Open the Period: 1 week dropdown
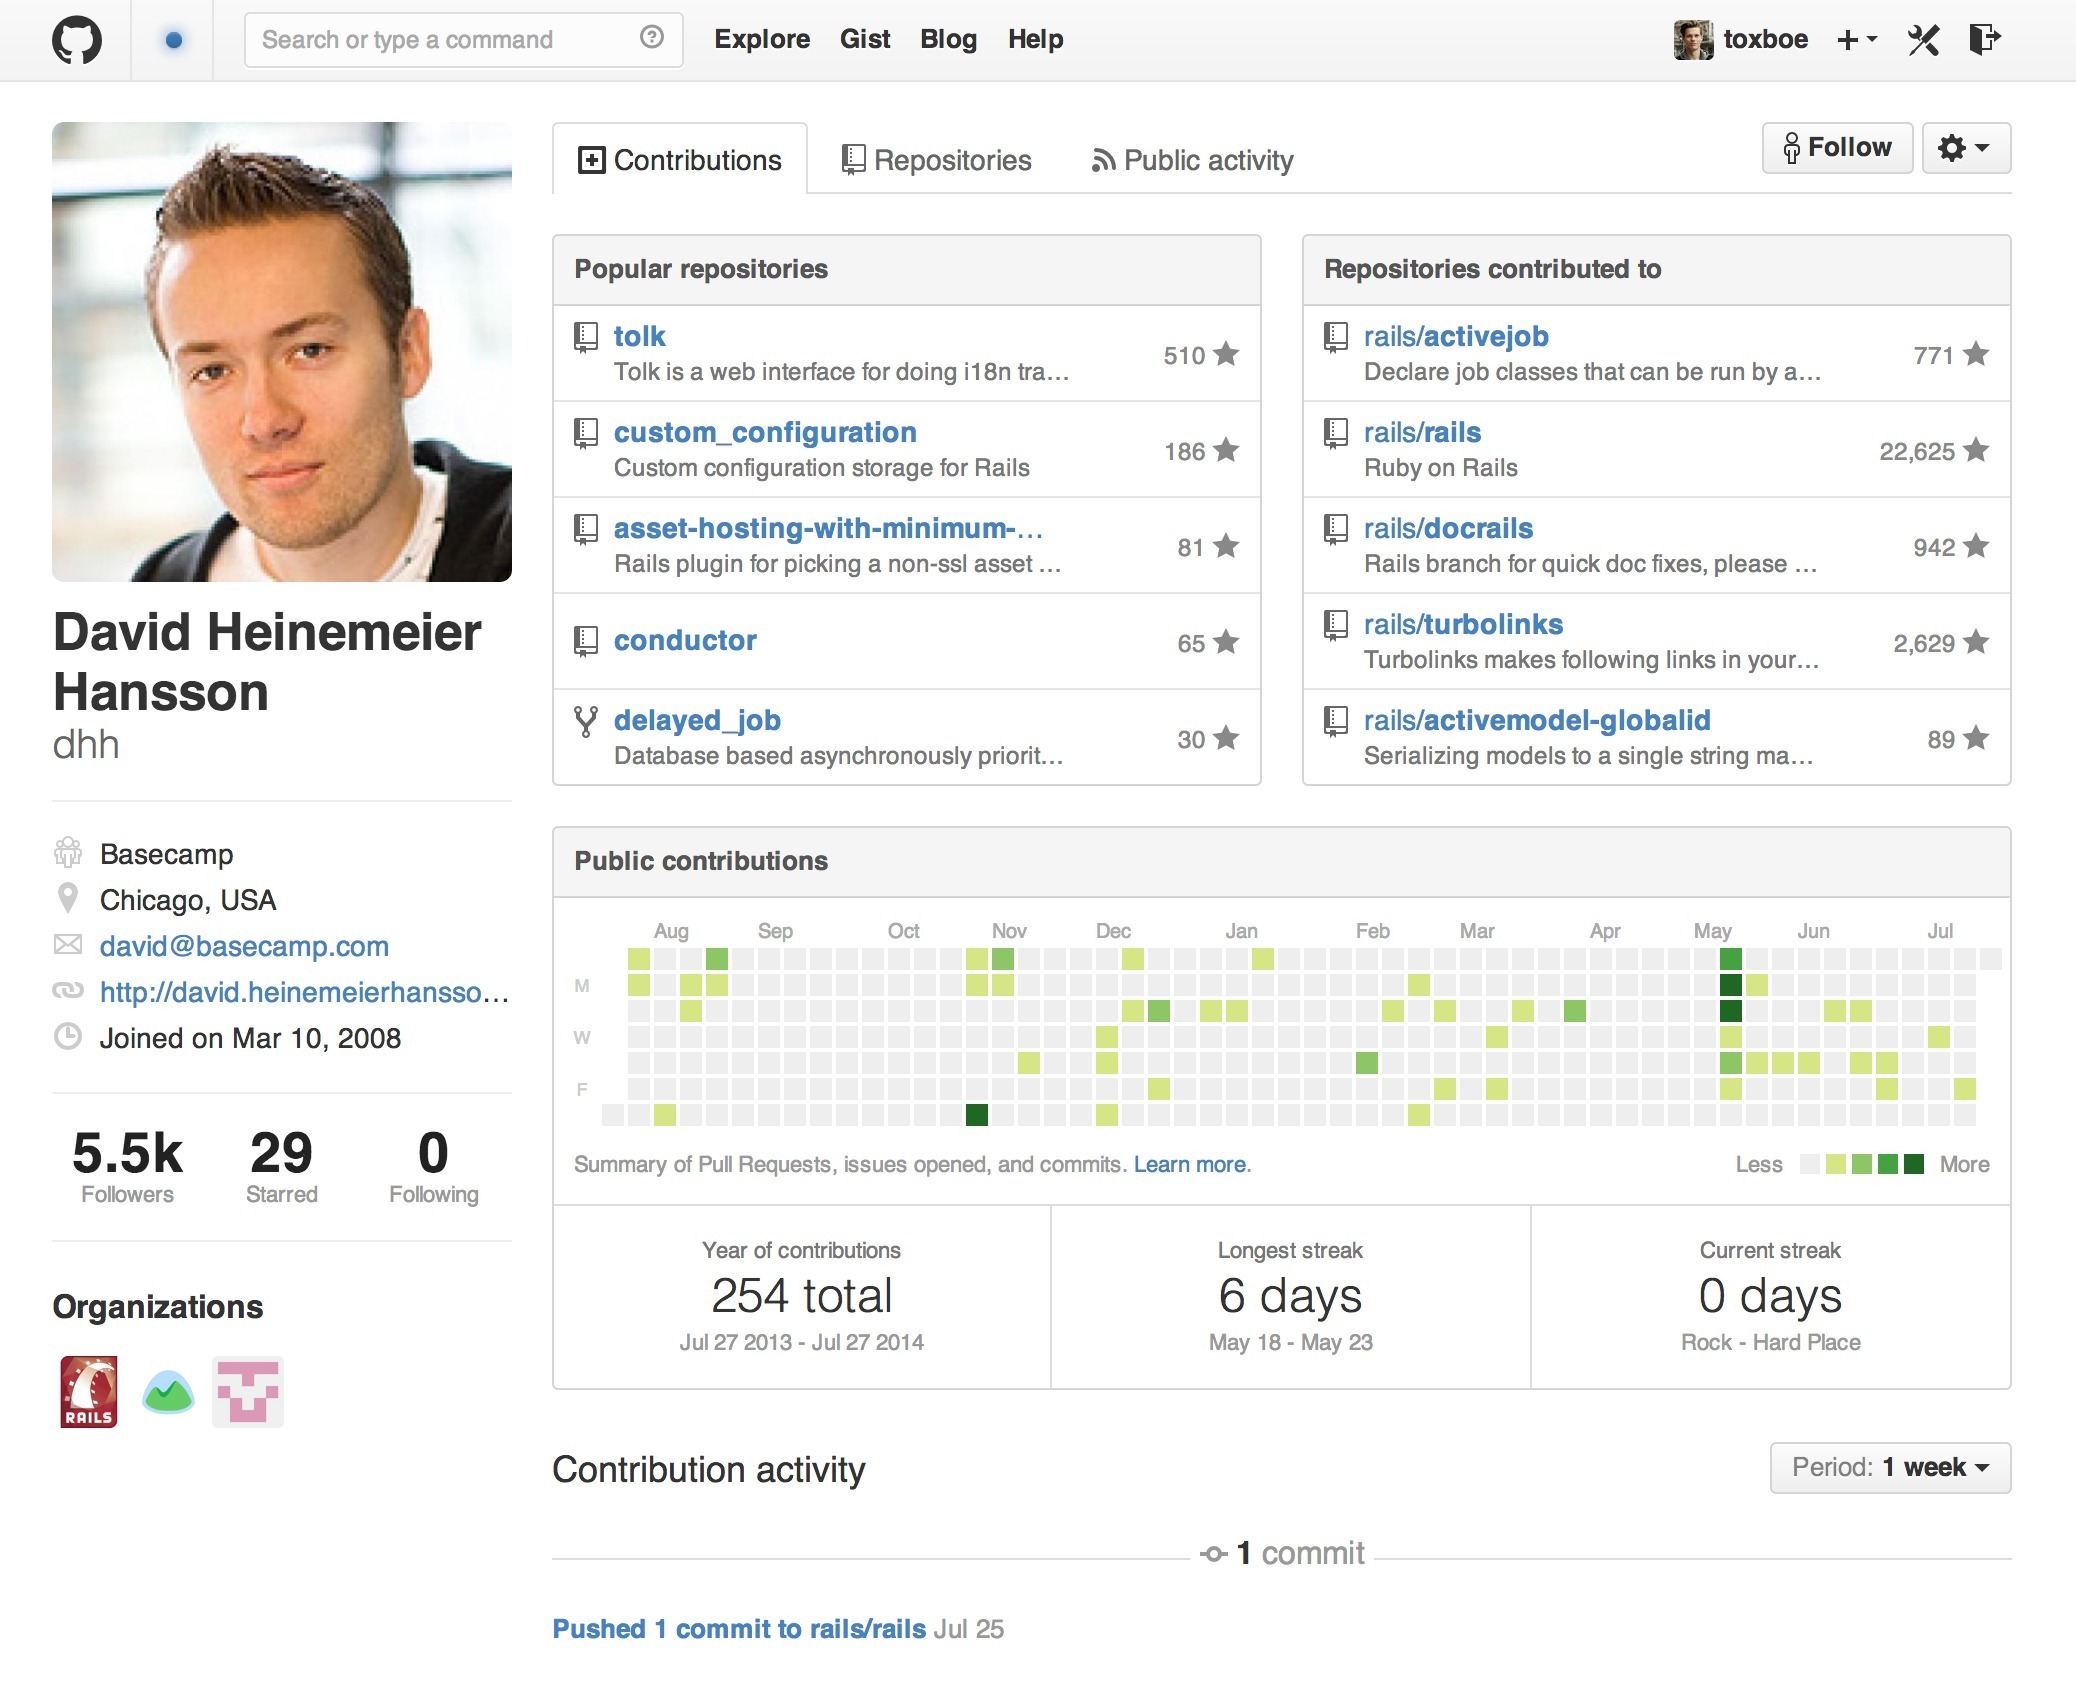Screen dimensions: 2076x1702 tap(1889, 1467)
